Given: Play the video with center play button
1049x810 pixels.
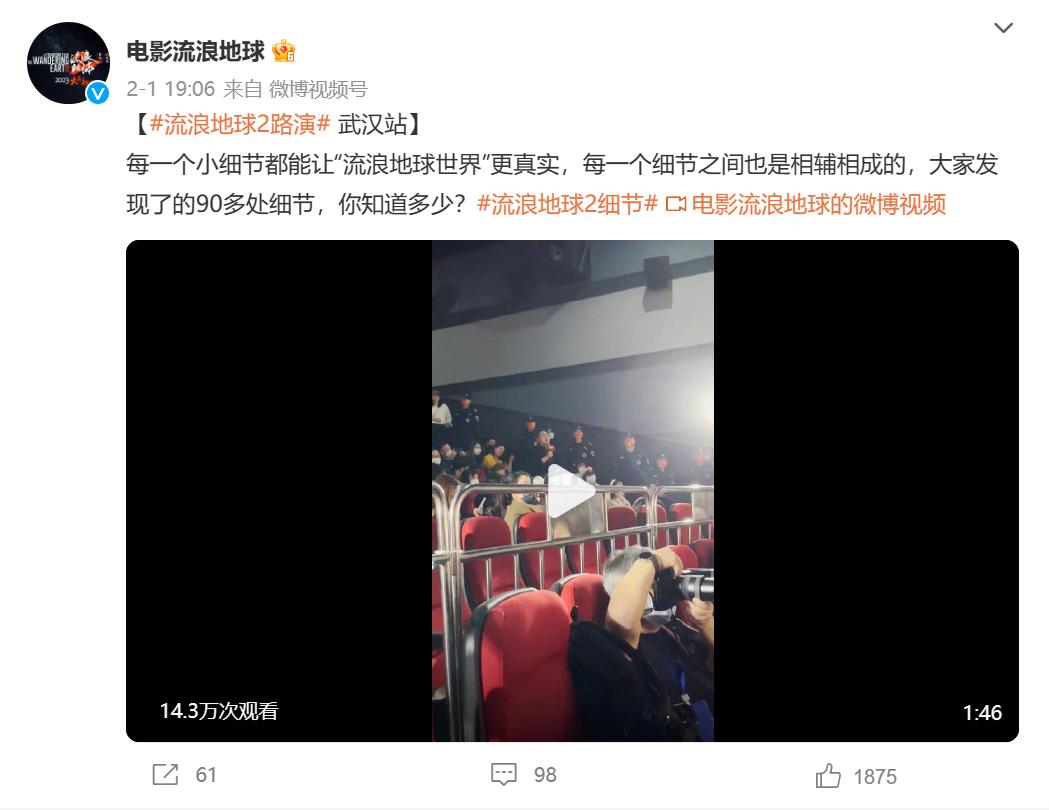Looking at the screenshot, I should point(572,491).
